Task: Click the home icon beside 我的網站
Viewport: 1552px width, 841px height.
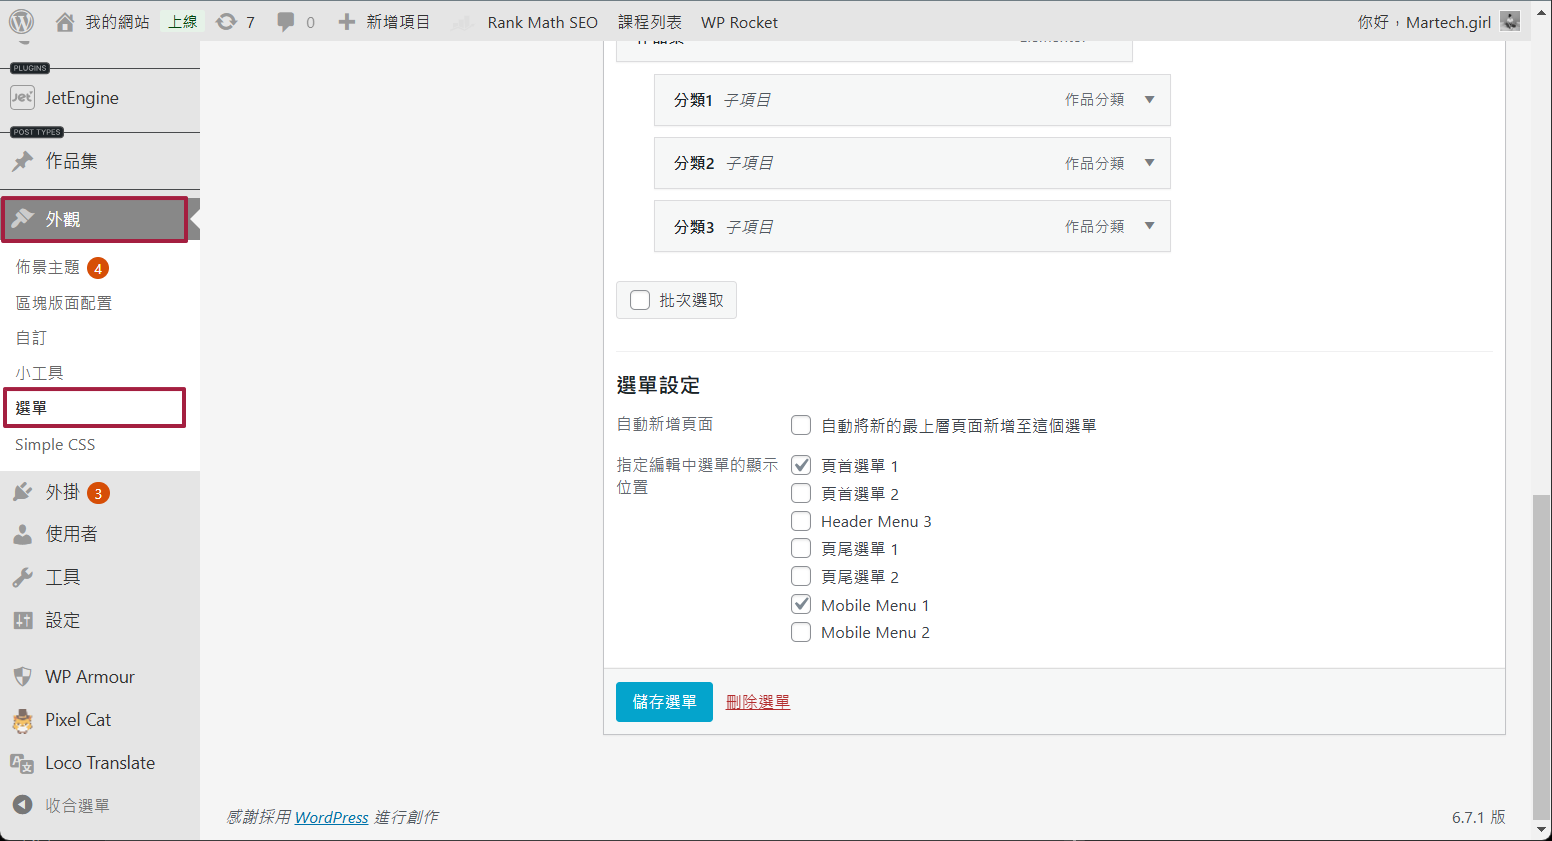Action: tap(65, 22)
